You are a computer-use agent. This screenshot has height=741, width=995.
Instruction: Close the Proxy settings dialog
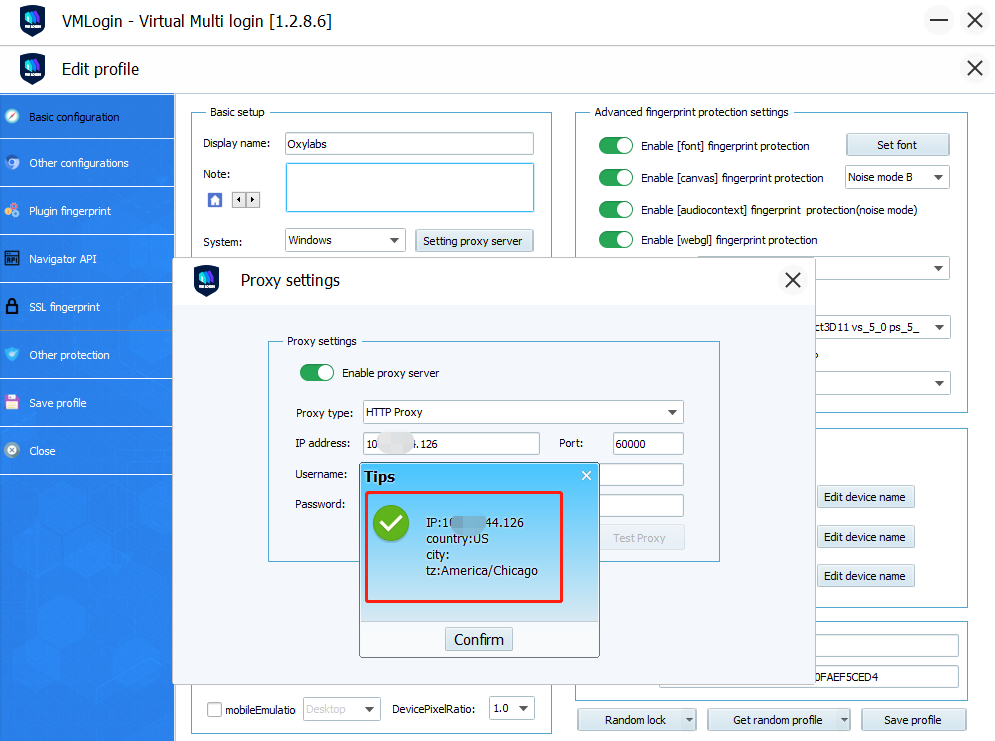point(793,280)
